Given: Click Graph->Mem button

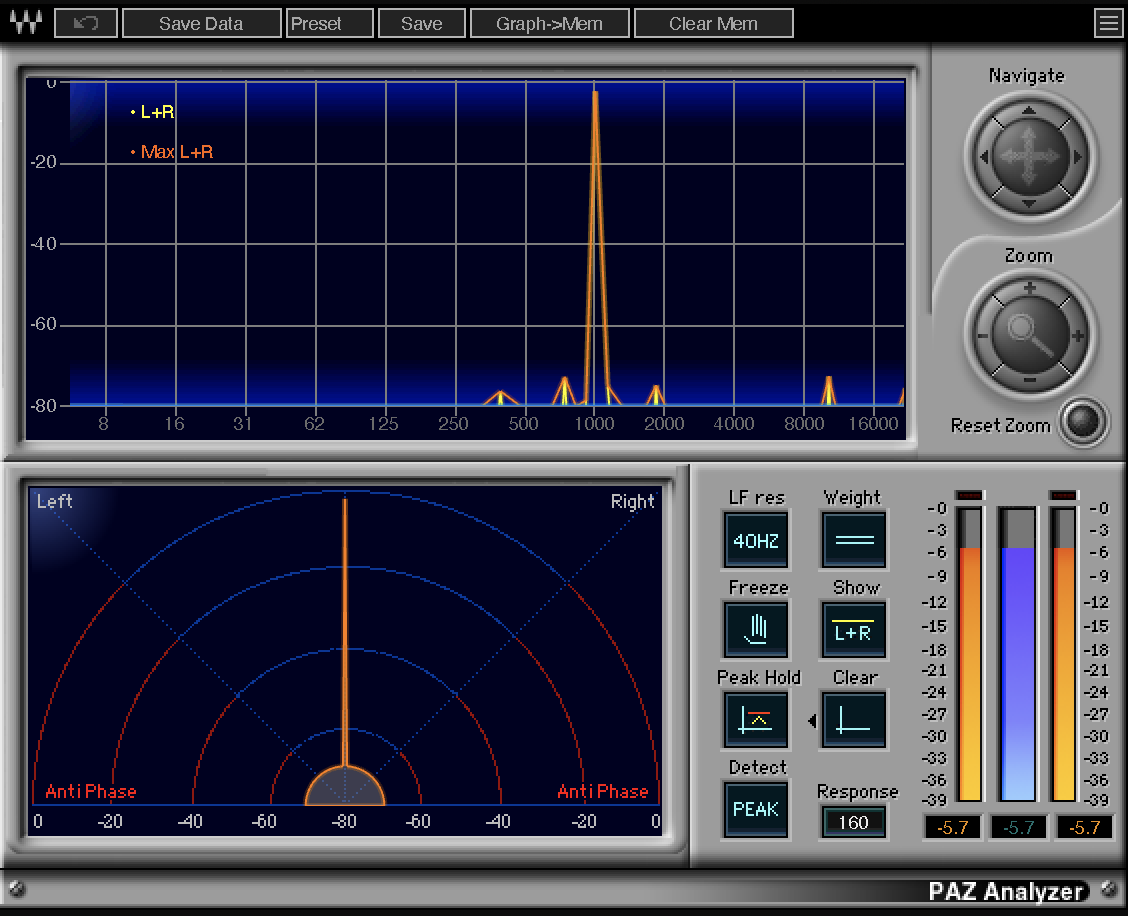Looking at the screenshot, I should click(x=550, y=23).
